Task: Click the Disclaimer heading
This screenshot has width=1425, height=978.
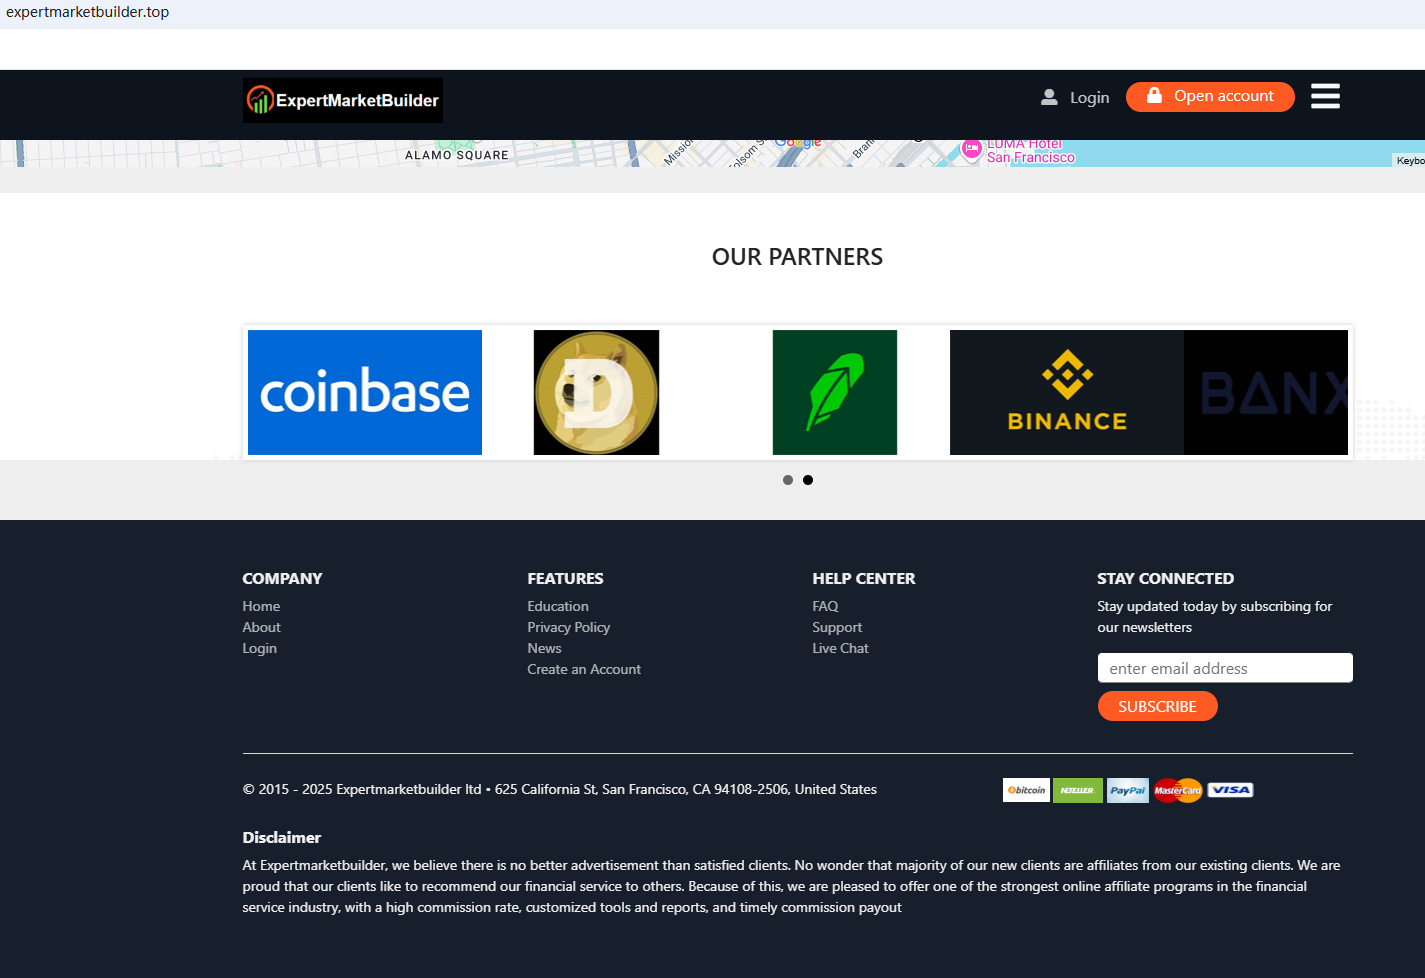Action: 281,837
